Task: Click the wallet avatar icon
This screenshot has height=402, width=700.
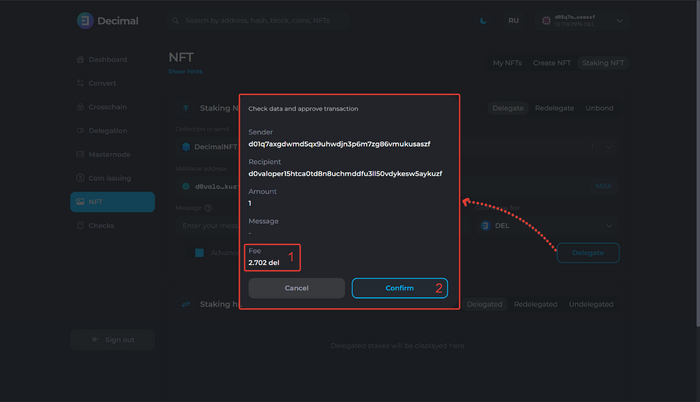Action: [x=546, y=21]
